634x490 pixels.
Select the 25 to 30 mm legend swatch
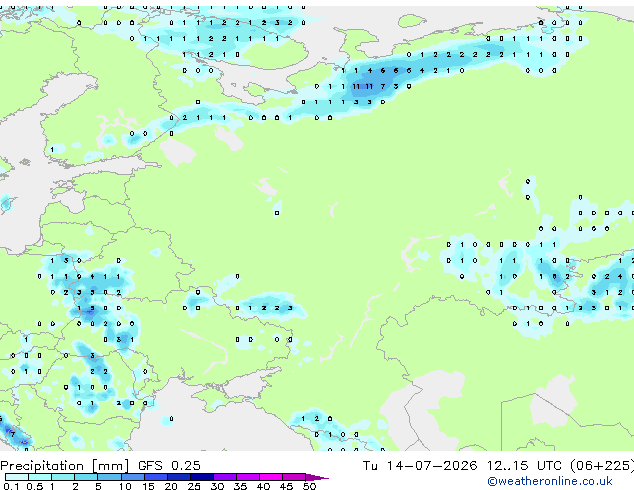tap(202, 477)
